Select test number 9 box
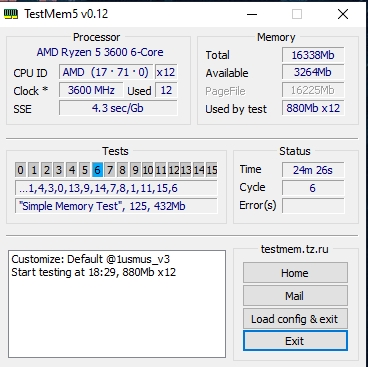Image resolution: width=368 pixels, height=367 pixels. tap(135, 170)
